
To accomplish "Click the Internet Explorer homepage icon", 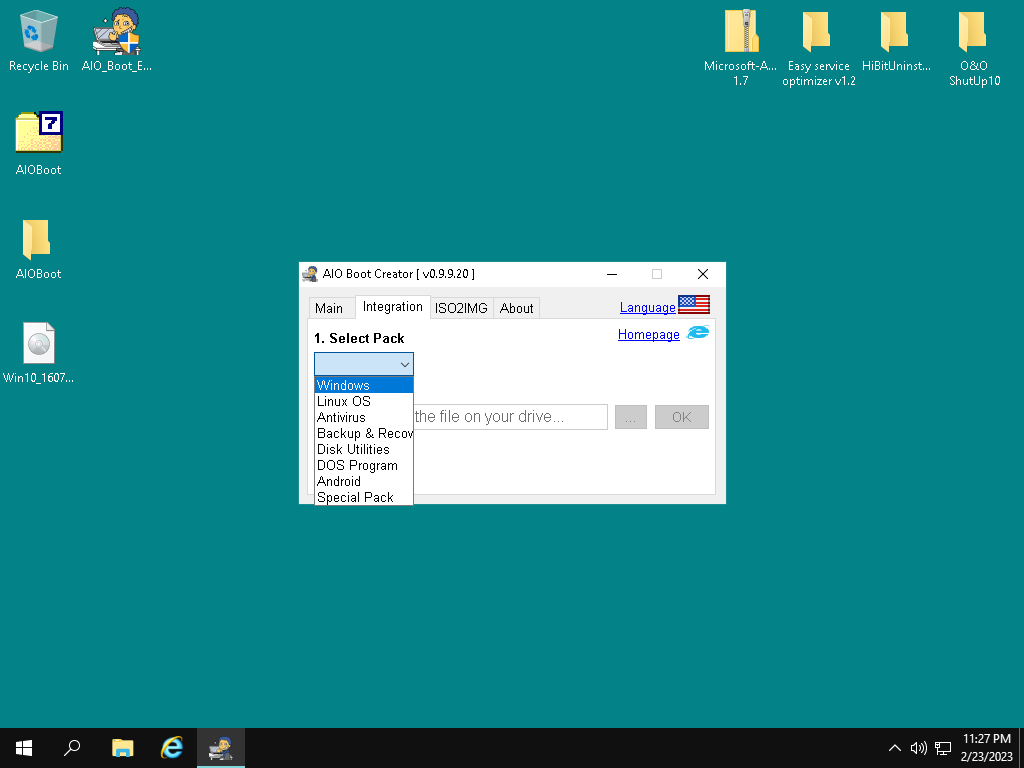I will tap(697, 333).
